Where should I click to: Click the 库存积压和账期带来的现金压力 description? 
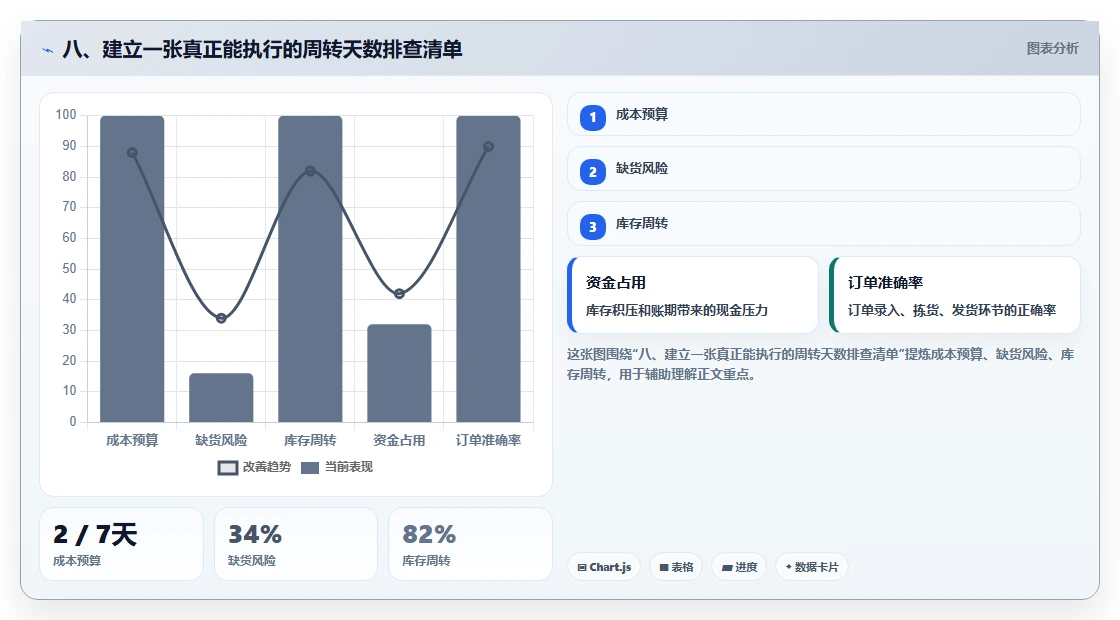point(676,310)
